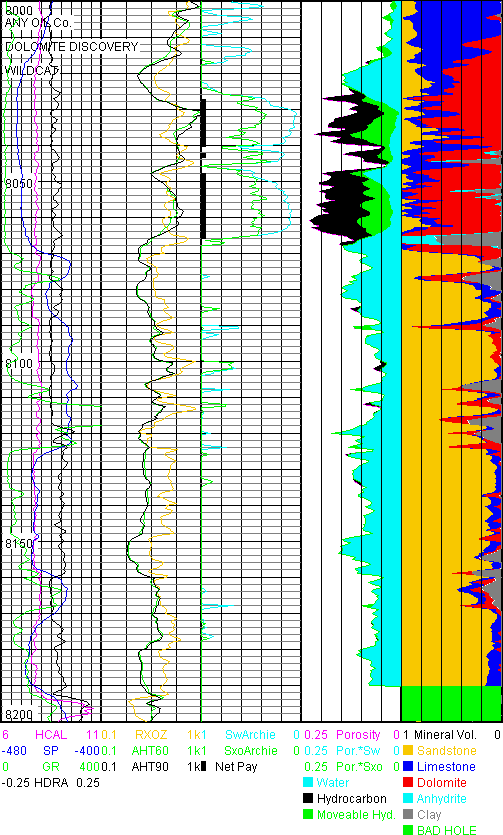Click the Moveable Hyd. green swatch
The image size is (503, 835).
point(308,815)
